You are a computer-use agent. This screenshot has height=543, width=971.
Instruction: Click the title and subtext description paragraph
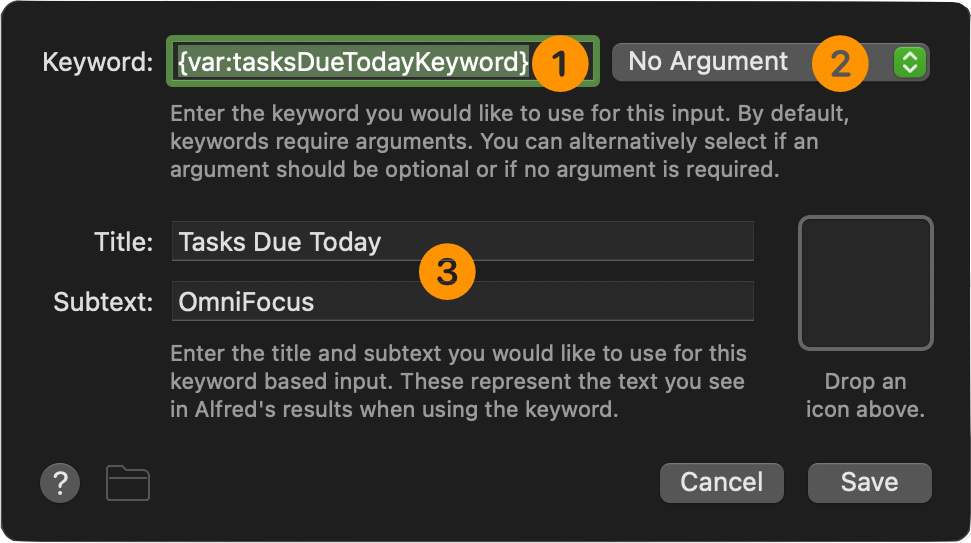click(458, 382)
